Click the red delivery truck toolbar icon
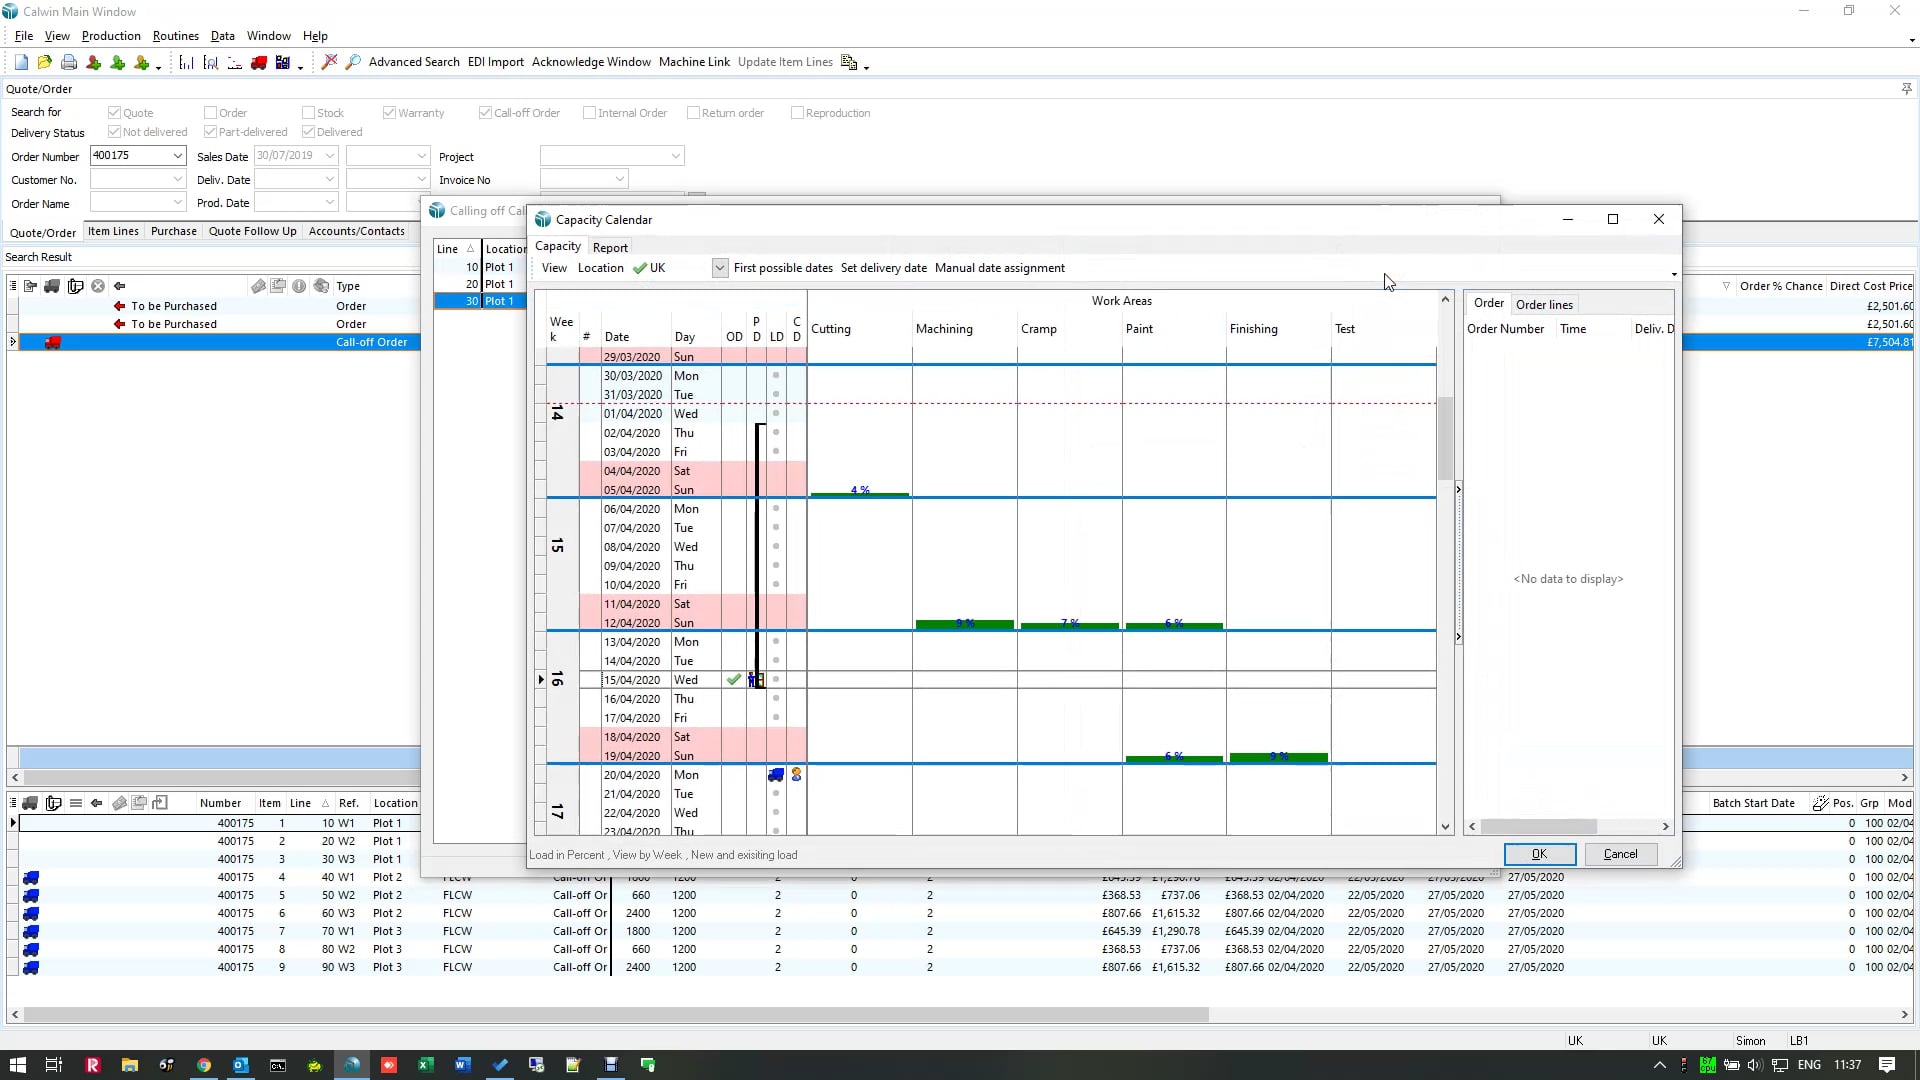This screenshot has width=1920, height=1080. click(259, 62)
